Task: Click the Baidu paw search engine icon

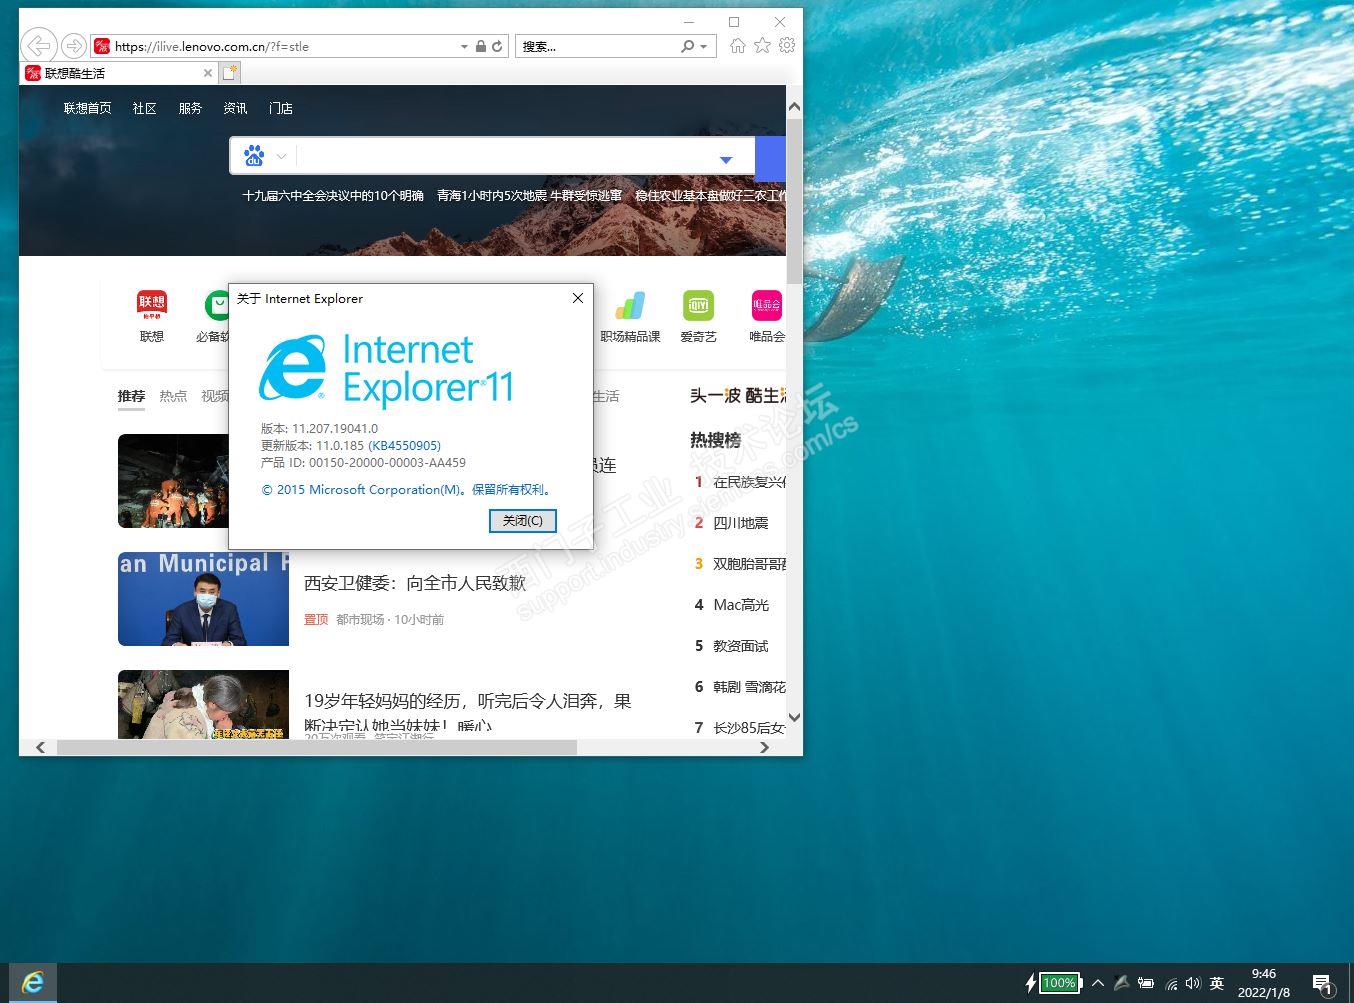Action: pos(254,156)
